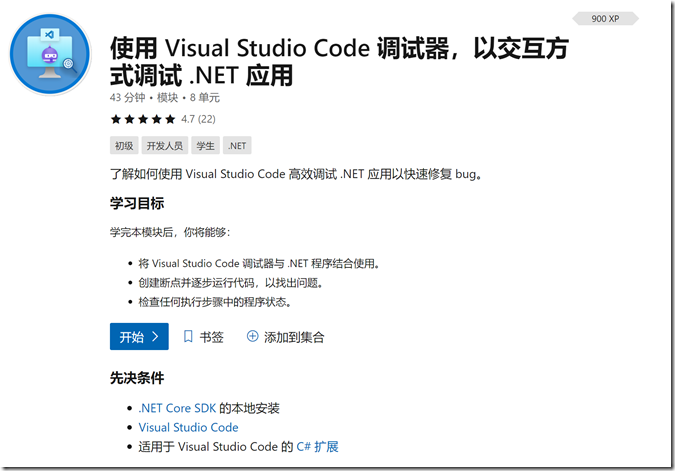Click the 4.7 (22) rating text
675x471 pixels.
198,119
